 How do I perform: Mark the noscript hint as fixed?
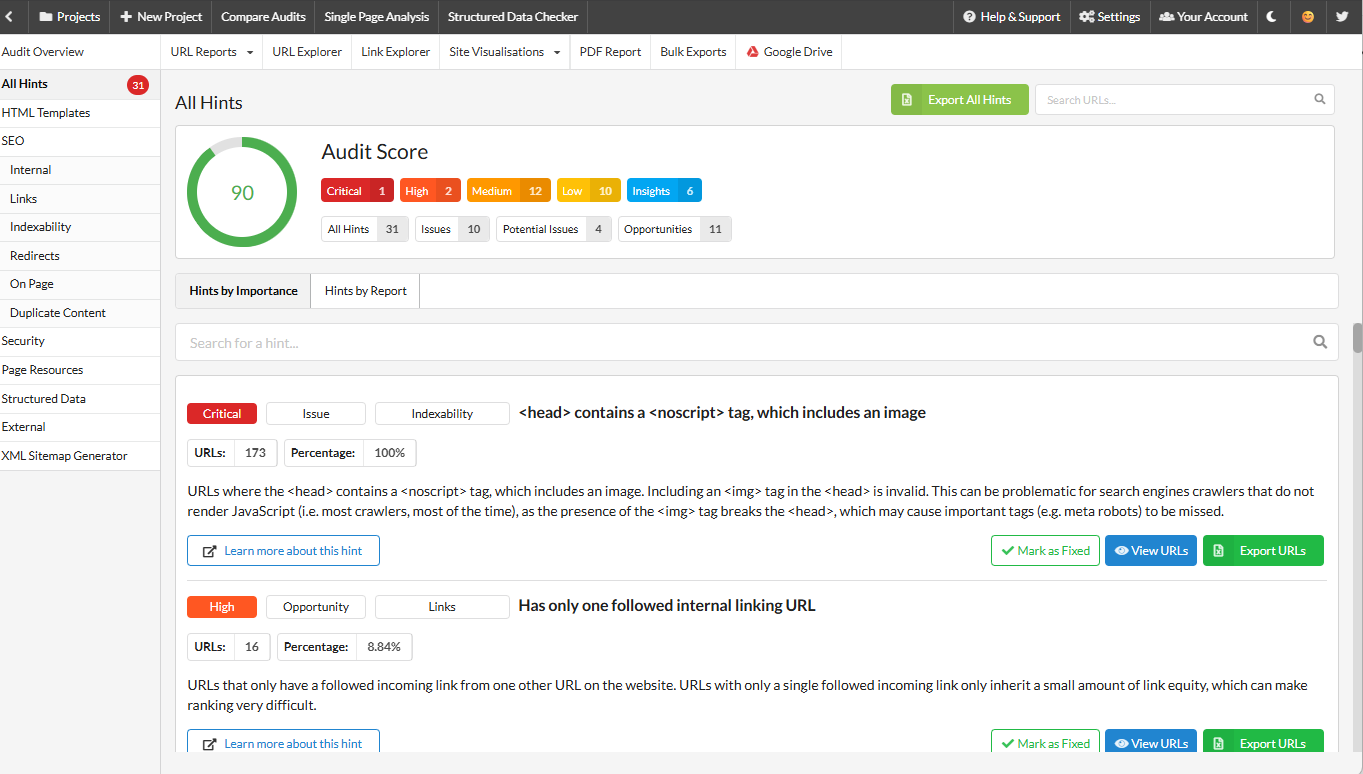(1045, 551)
